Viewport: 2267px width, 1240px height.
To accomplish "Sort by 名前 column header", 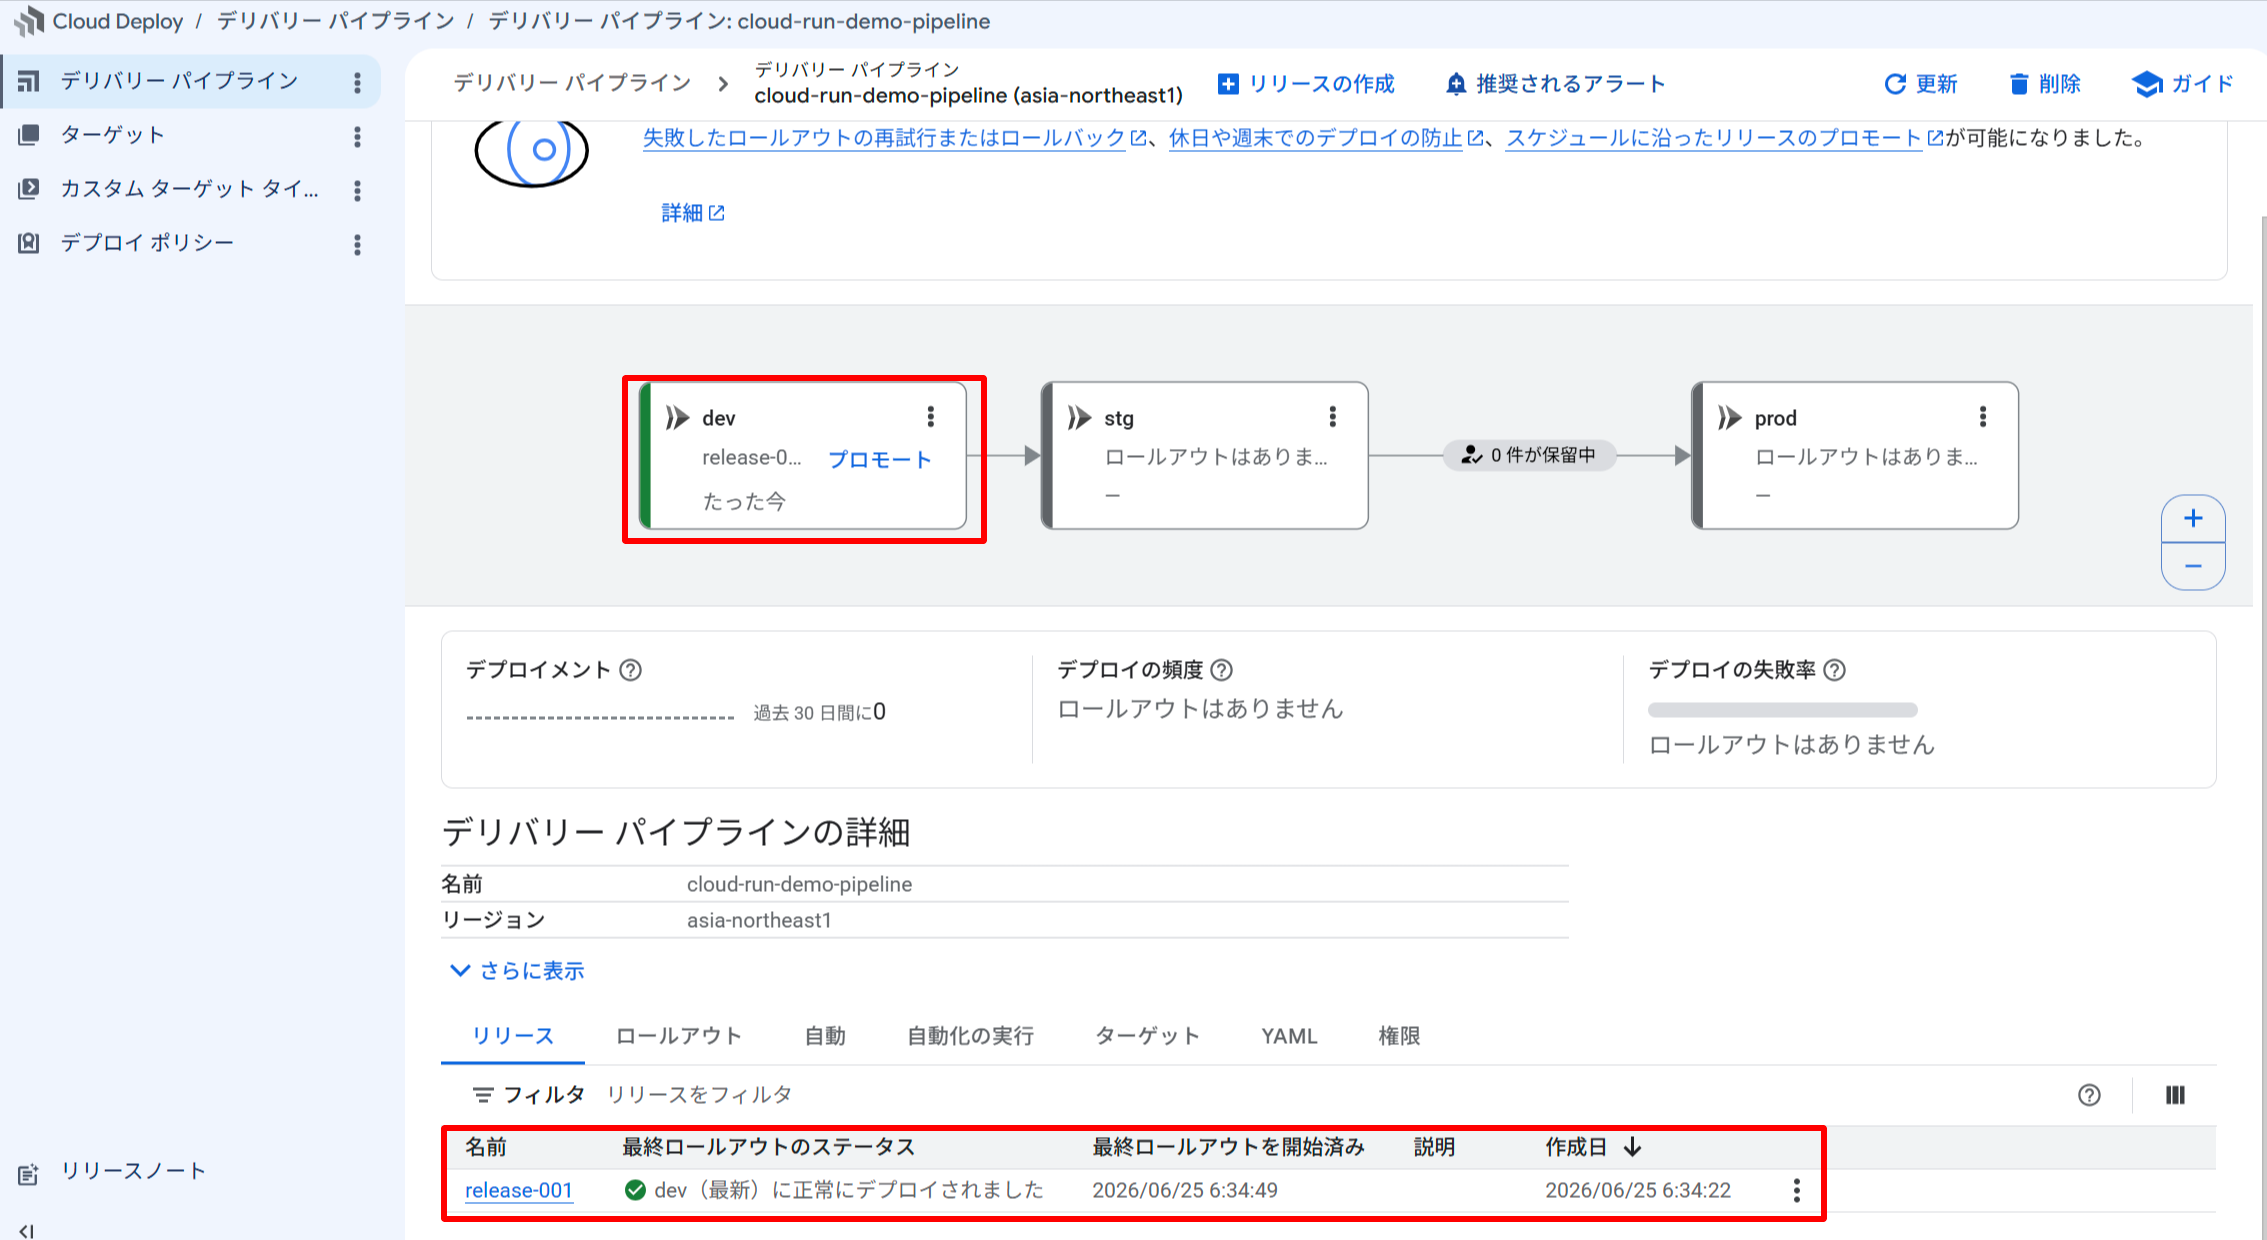I will pyautogui.click(x=486, y=1147).
